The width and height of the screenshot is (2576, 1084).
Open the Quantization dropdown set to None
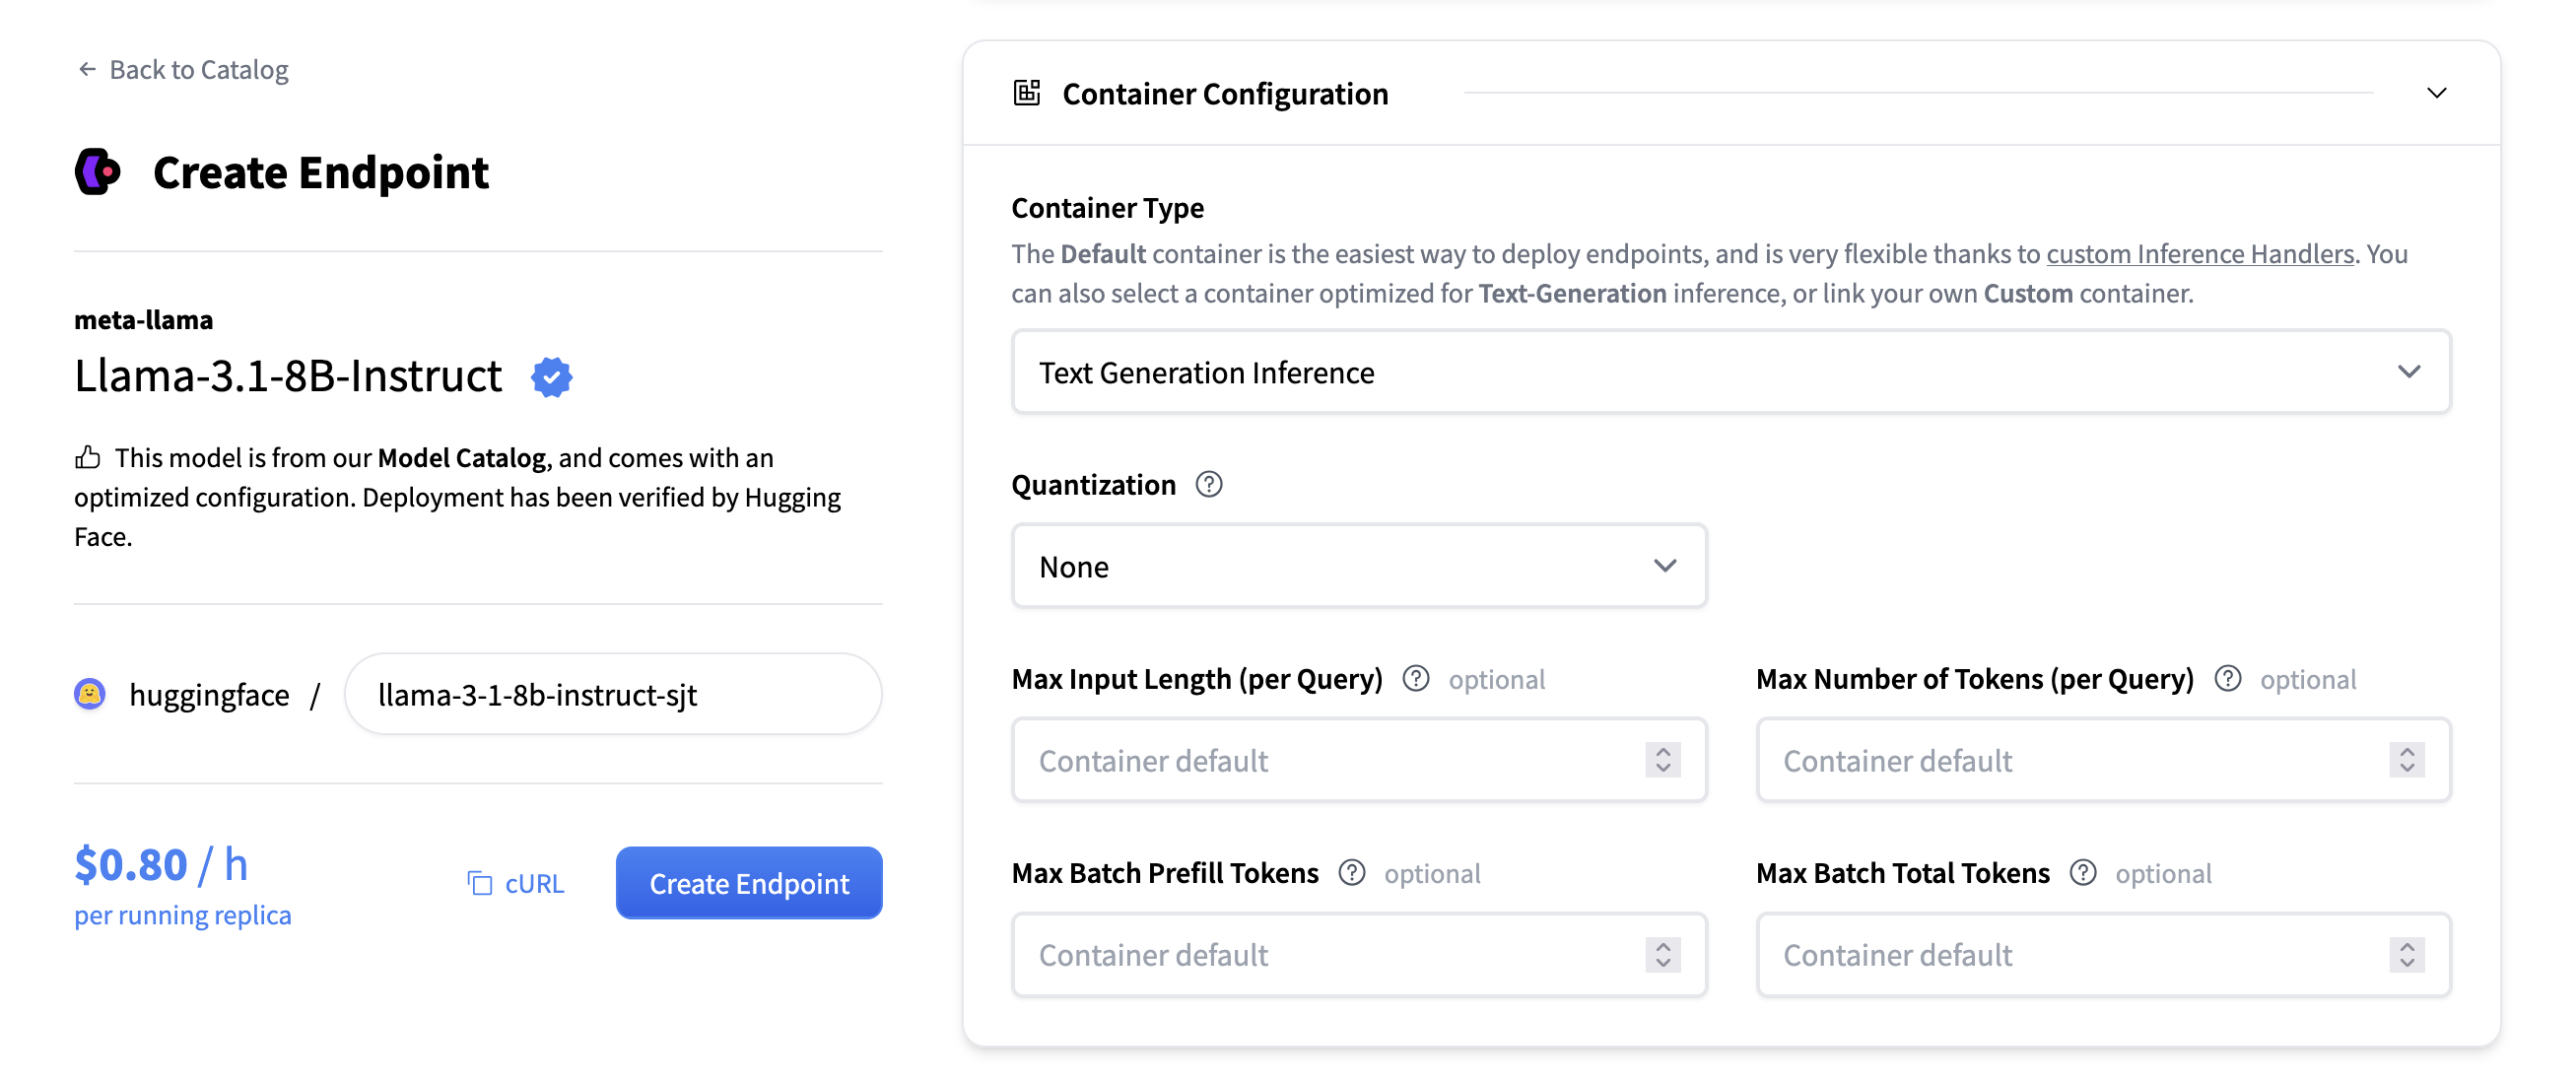pyautogui.click(x=1359, y=566)
